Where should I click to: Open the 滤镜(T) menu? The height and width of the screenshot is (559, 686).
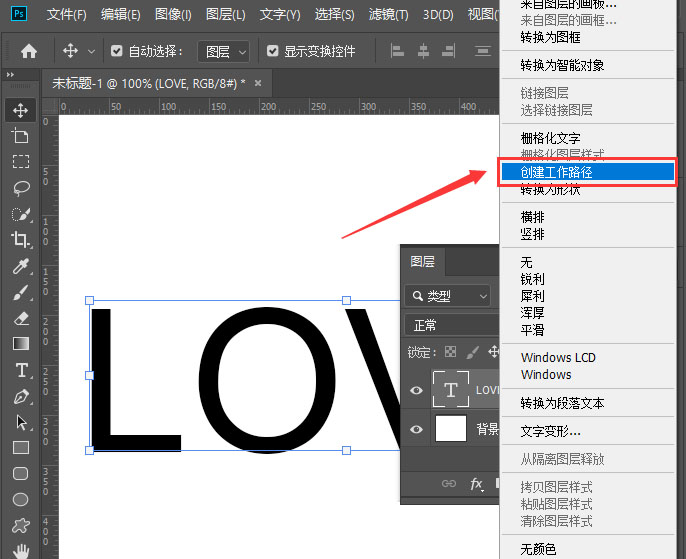click(x=387, y=15)
